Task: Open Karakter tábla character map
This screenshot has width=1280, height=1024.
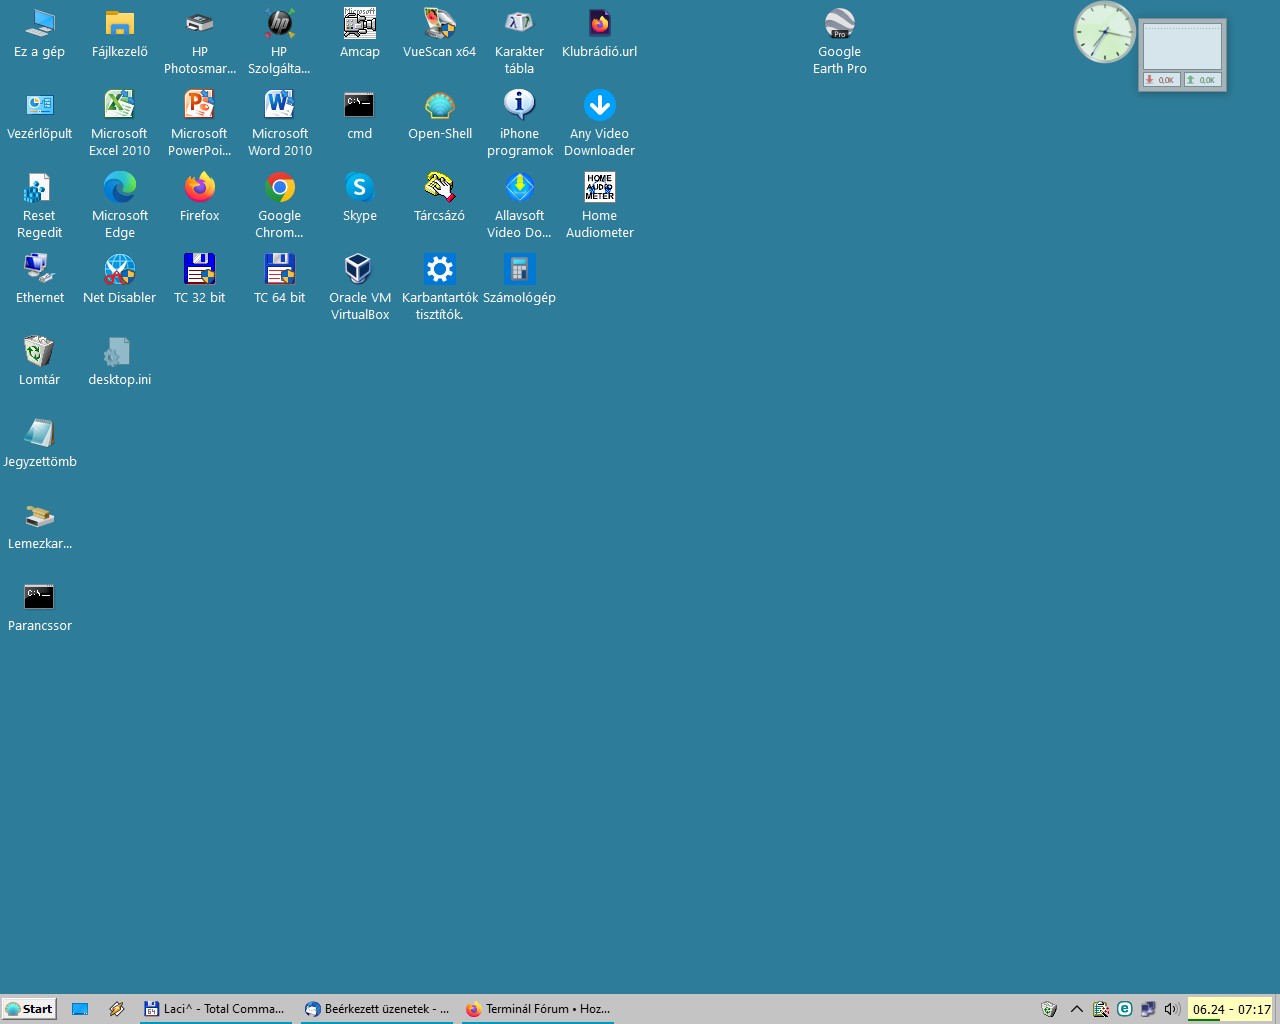Action: 520,42
